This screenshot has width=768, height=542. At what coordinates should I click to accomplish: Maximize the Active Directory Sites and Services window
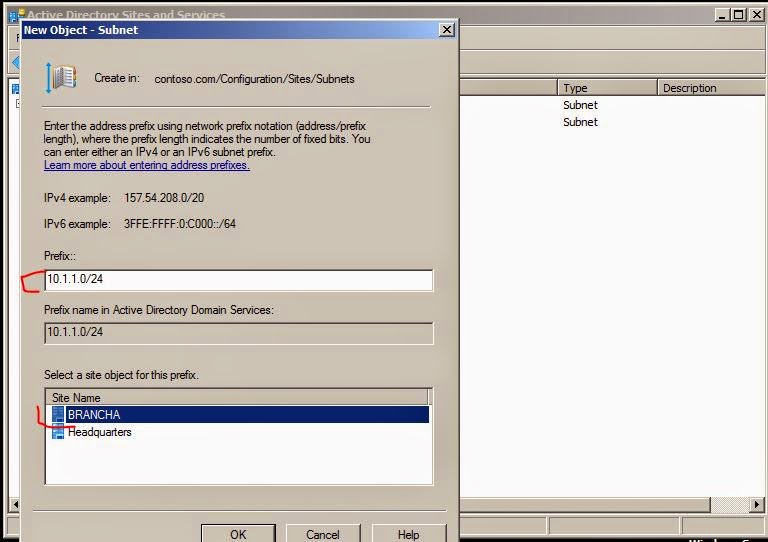pyautogui.click(x=738, y=15)
